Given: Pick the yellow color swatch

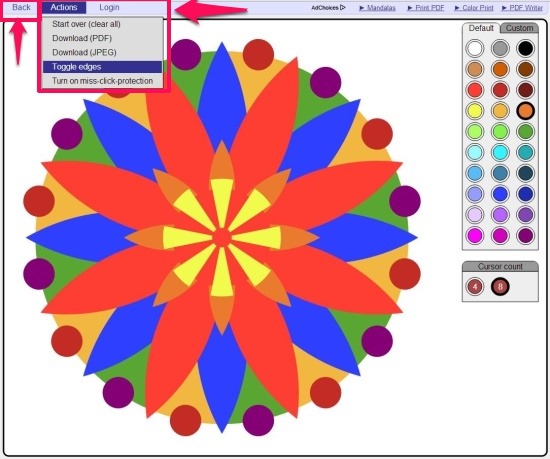Looking at the screenshot, I should click(x=475, y=111).
